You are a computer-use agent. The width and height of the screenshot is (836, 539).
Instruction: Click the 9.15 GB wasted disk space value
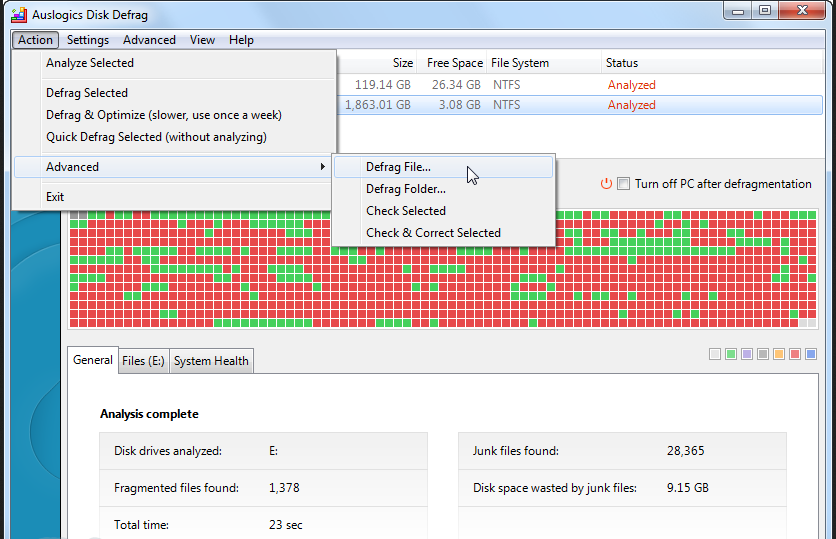[688, 488]
